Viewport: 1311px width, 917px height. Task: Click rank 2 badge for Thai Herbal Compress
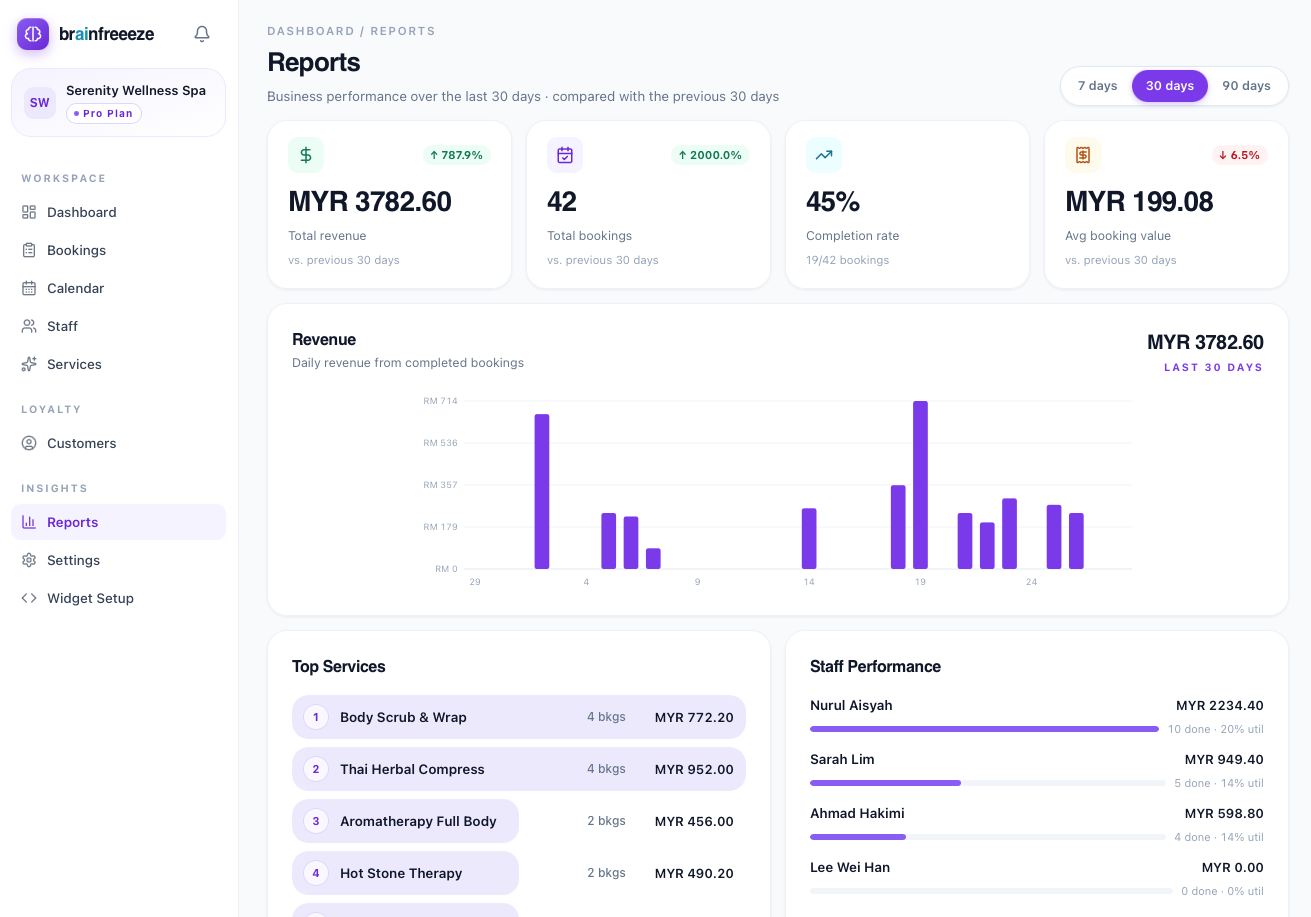coord(316,769)
